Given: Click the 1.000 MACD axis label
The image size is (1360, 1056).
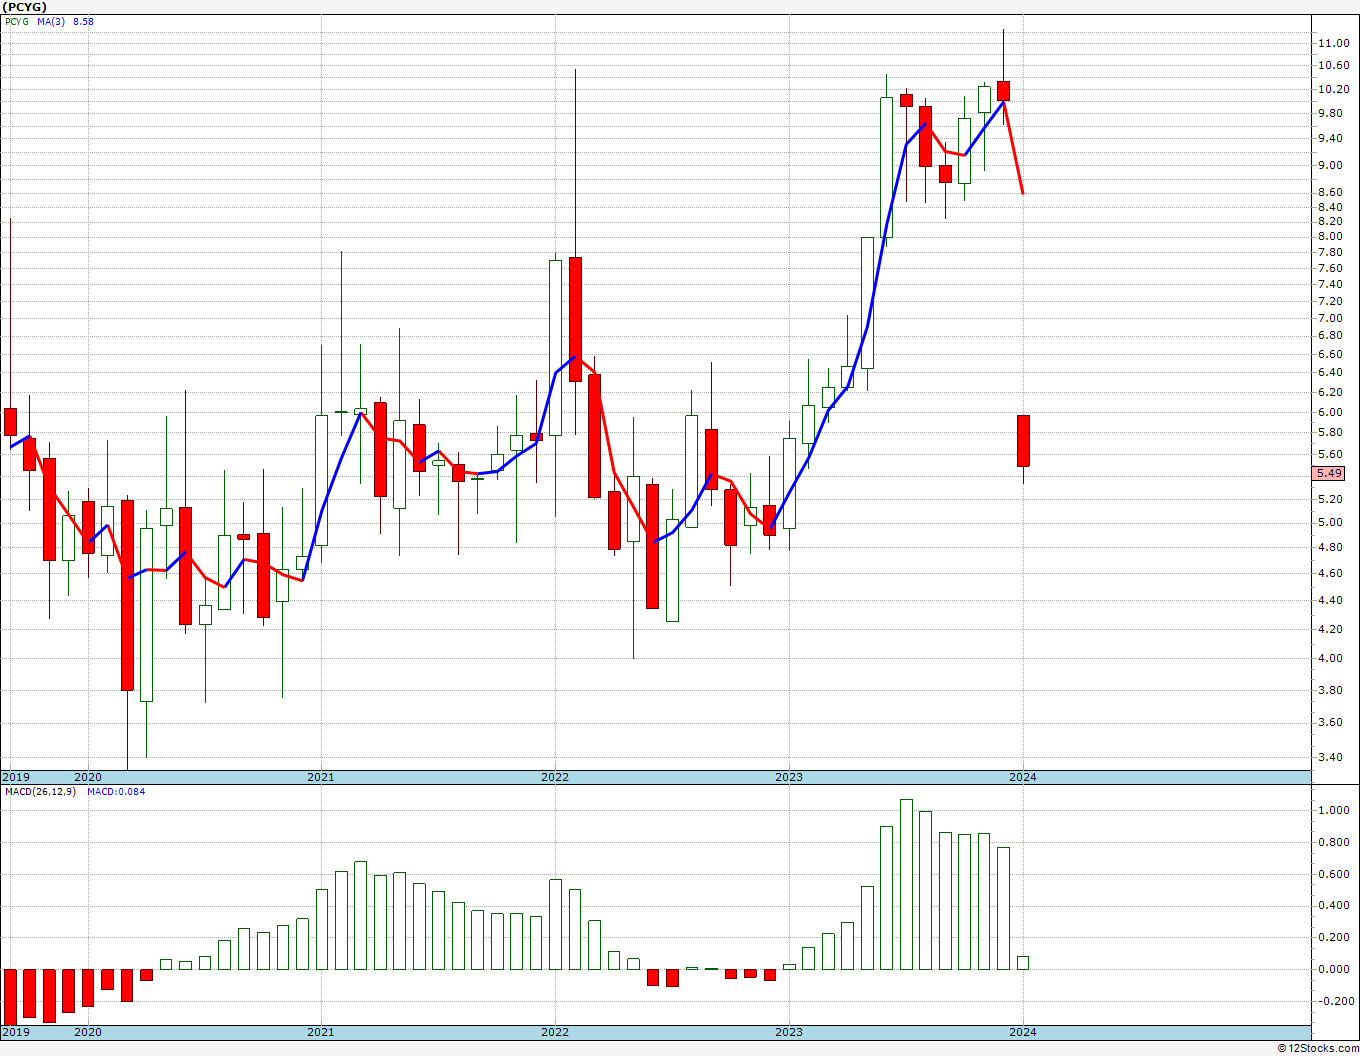Looking at the screenshot, I should (1333, 811).
